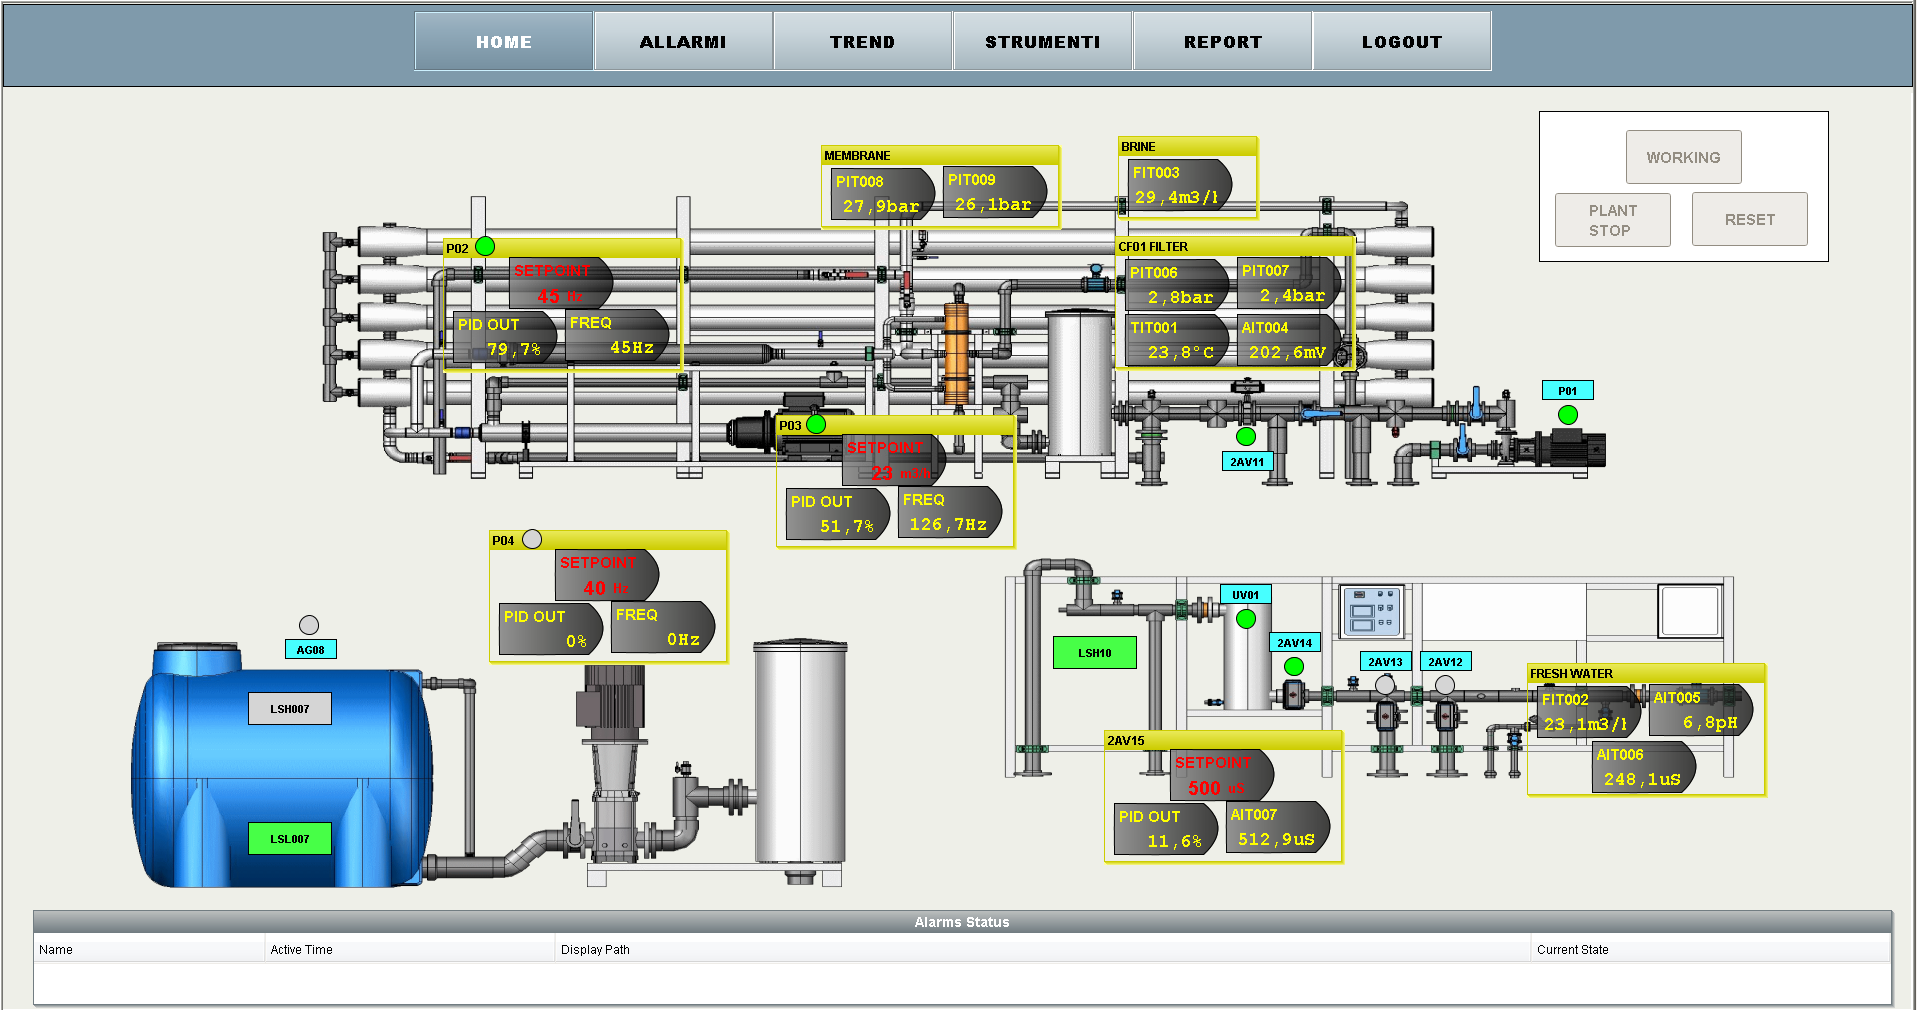Viewport: 1917px width, 1010px height.
Task: Click the PIT006 2,8bar reading
Action: [x=1177, y=285]
